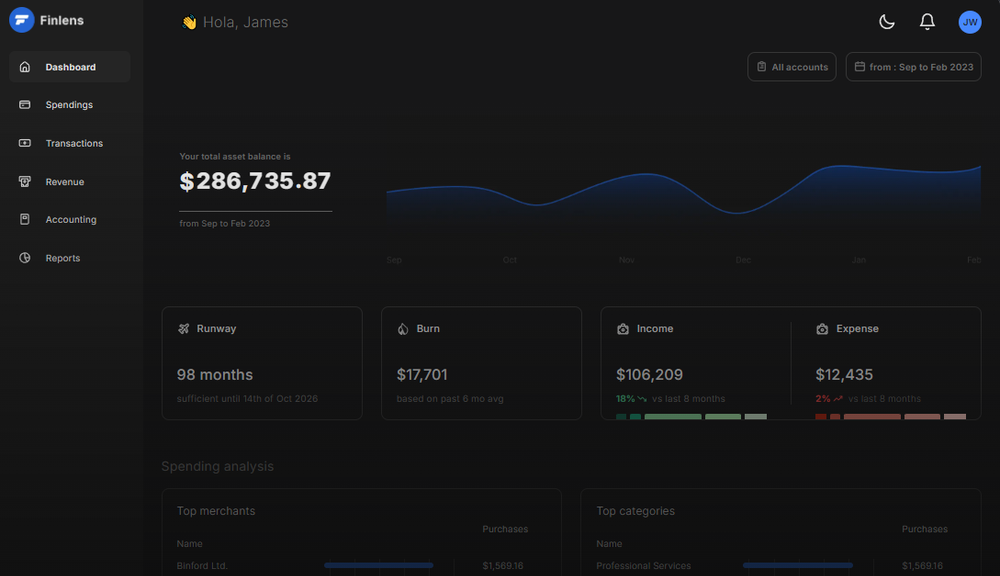Open the JW profile avatar

[x=969, y=21]
